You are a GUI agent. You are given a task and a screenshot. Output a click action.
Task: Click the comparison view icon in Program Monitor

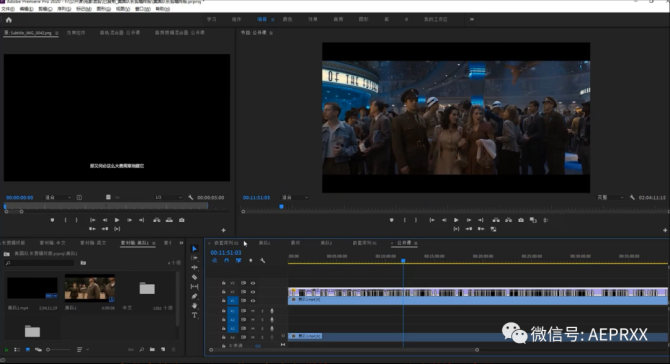click(x=533, y=220)
